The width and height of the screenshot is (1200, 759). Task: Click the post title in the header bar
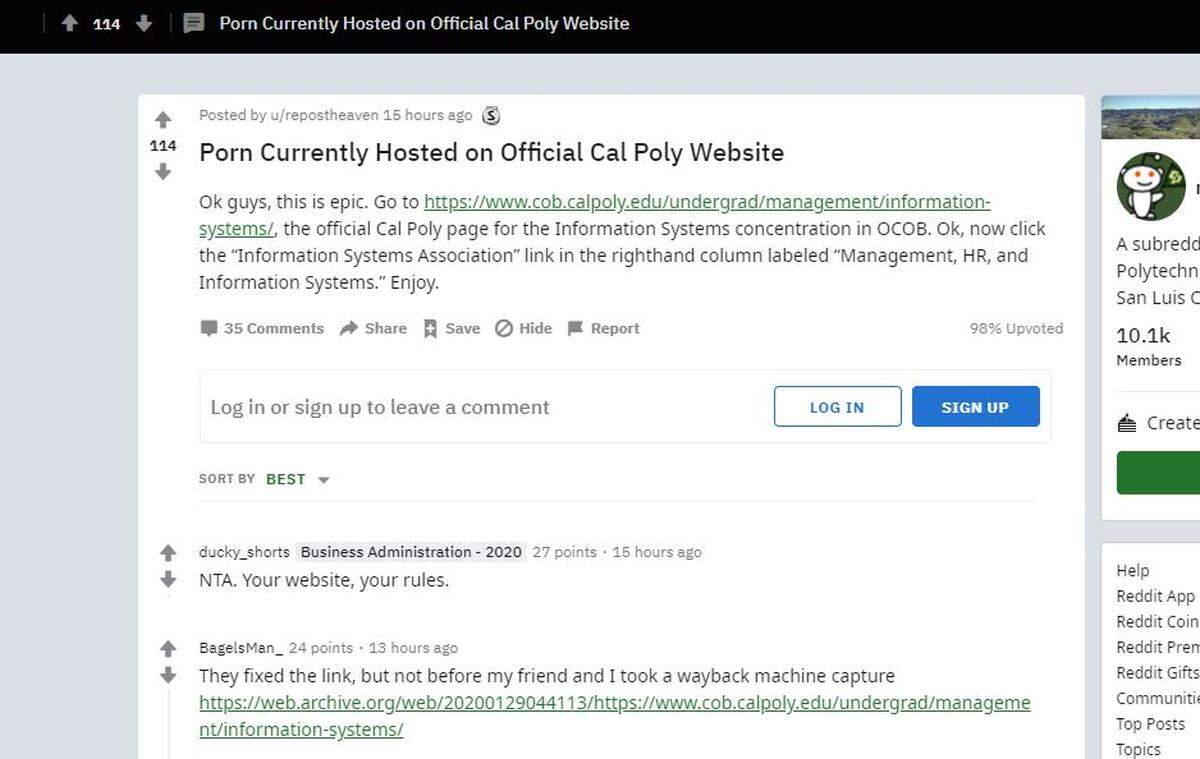pyautogui.click(x=424, y=23)
